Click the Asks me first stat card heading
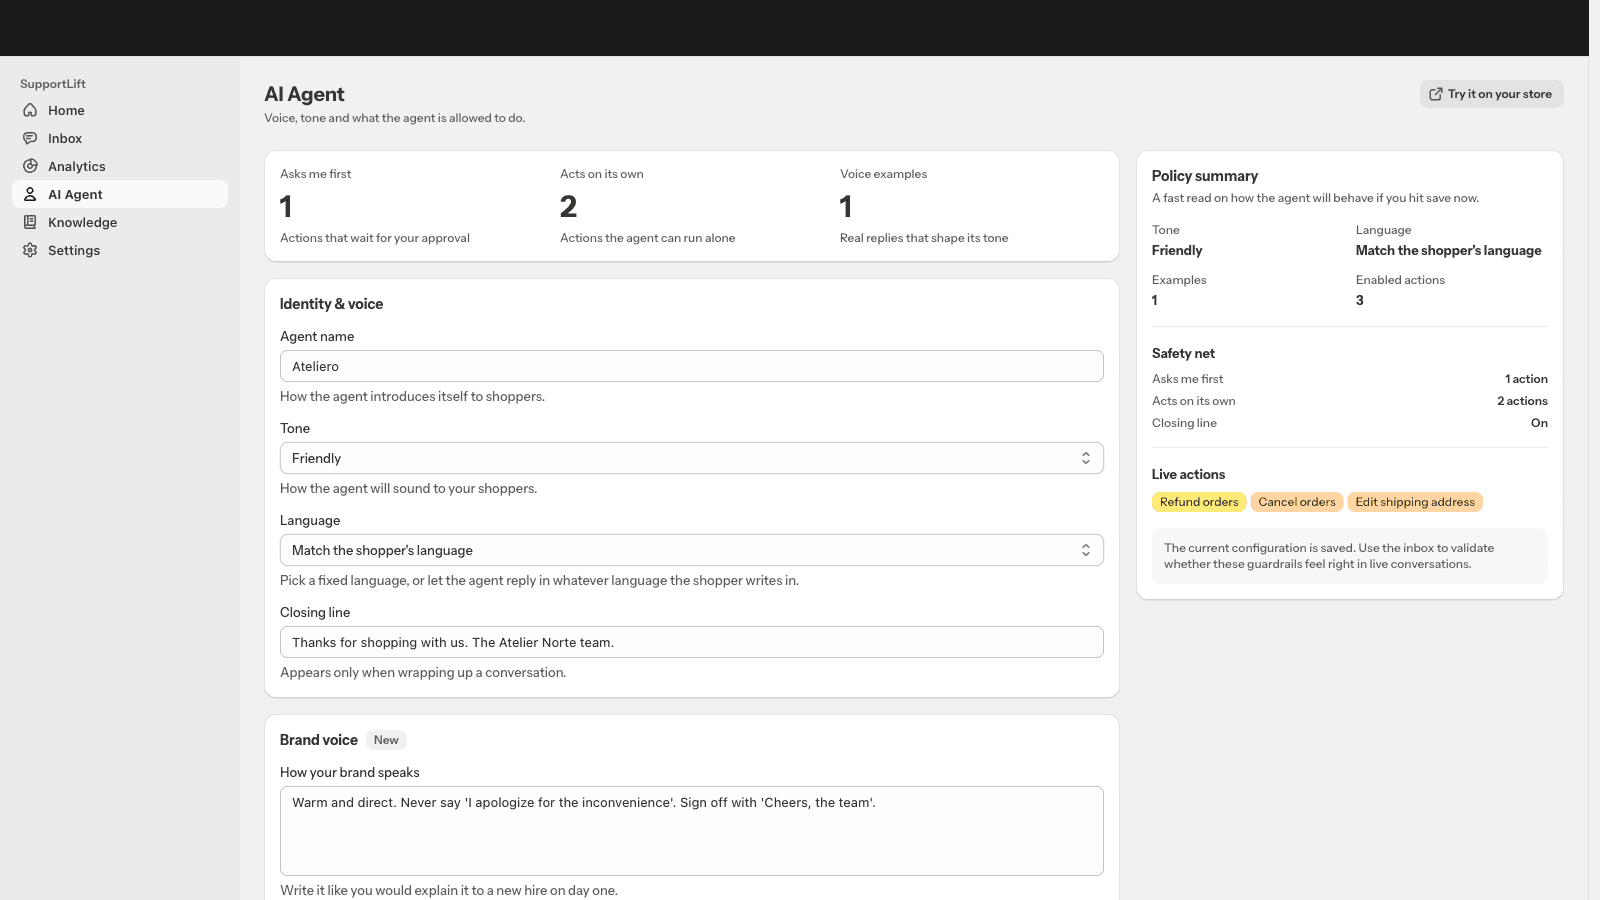This screenshot has width=1600, height=900. point(316,174)
